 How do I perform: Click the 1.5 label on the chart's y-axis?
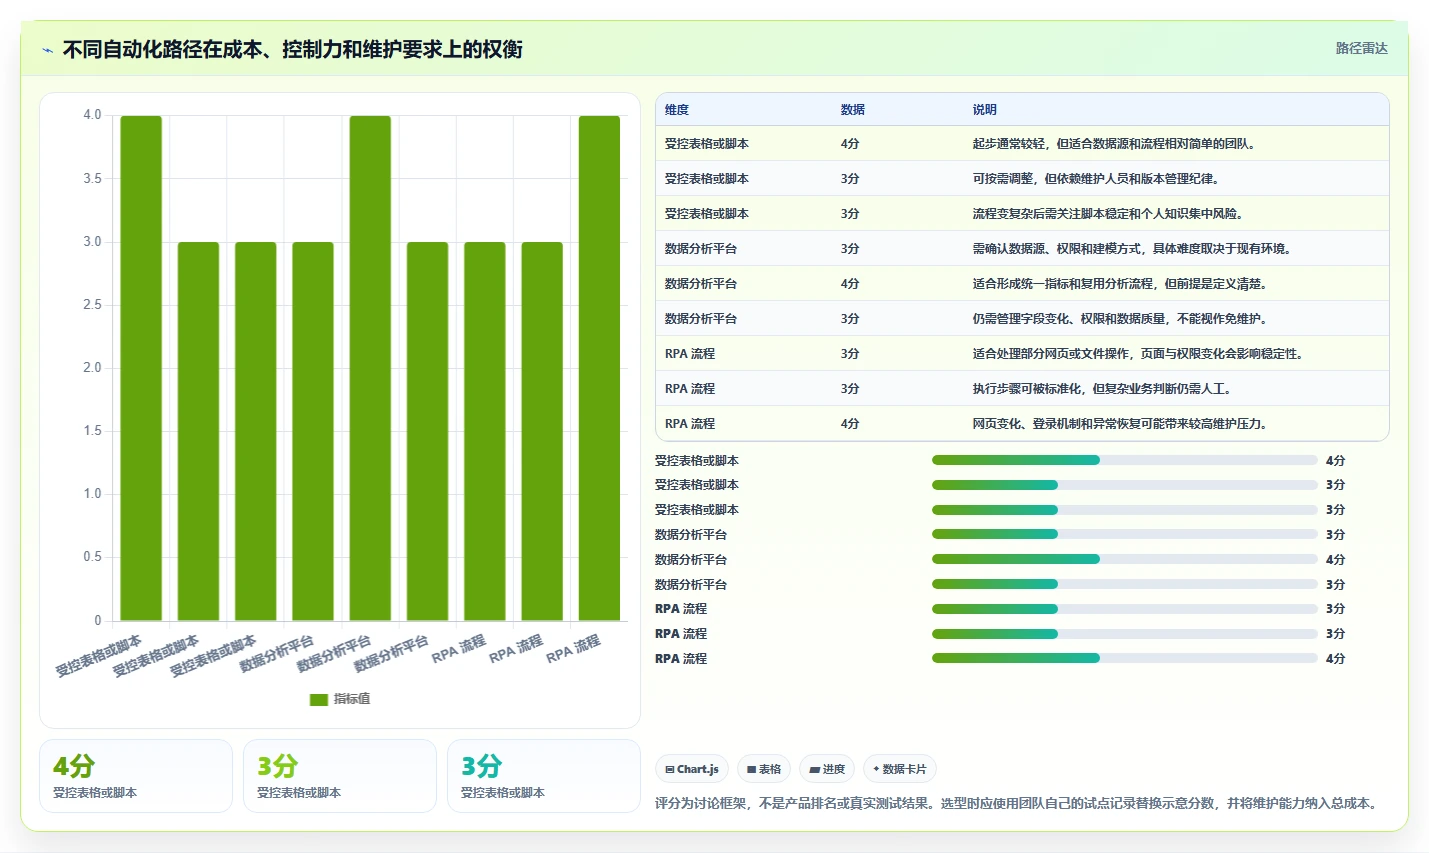[x=92, y=431]
